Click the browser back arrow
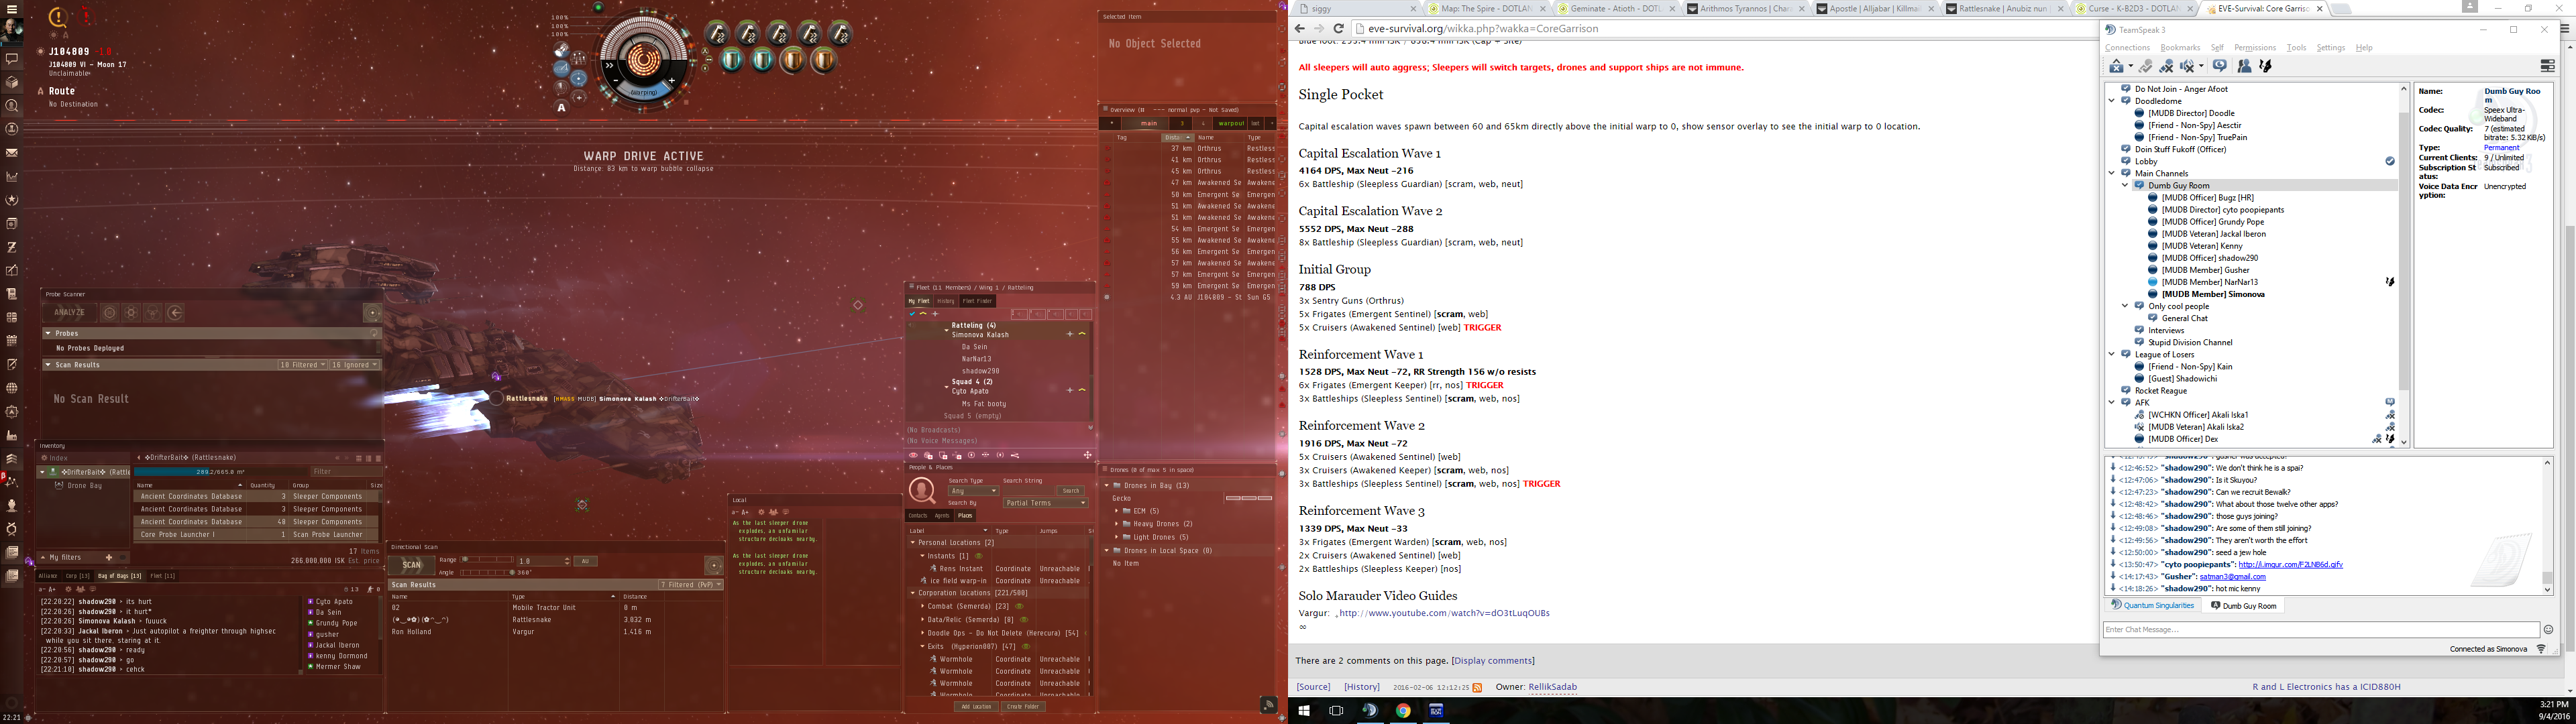The height and width of the screenshot is (724, 2576). 1300,29
